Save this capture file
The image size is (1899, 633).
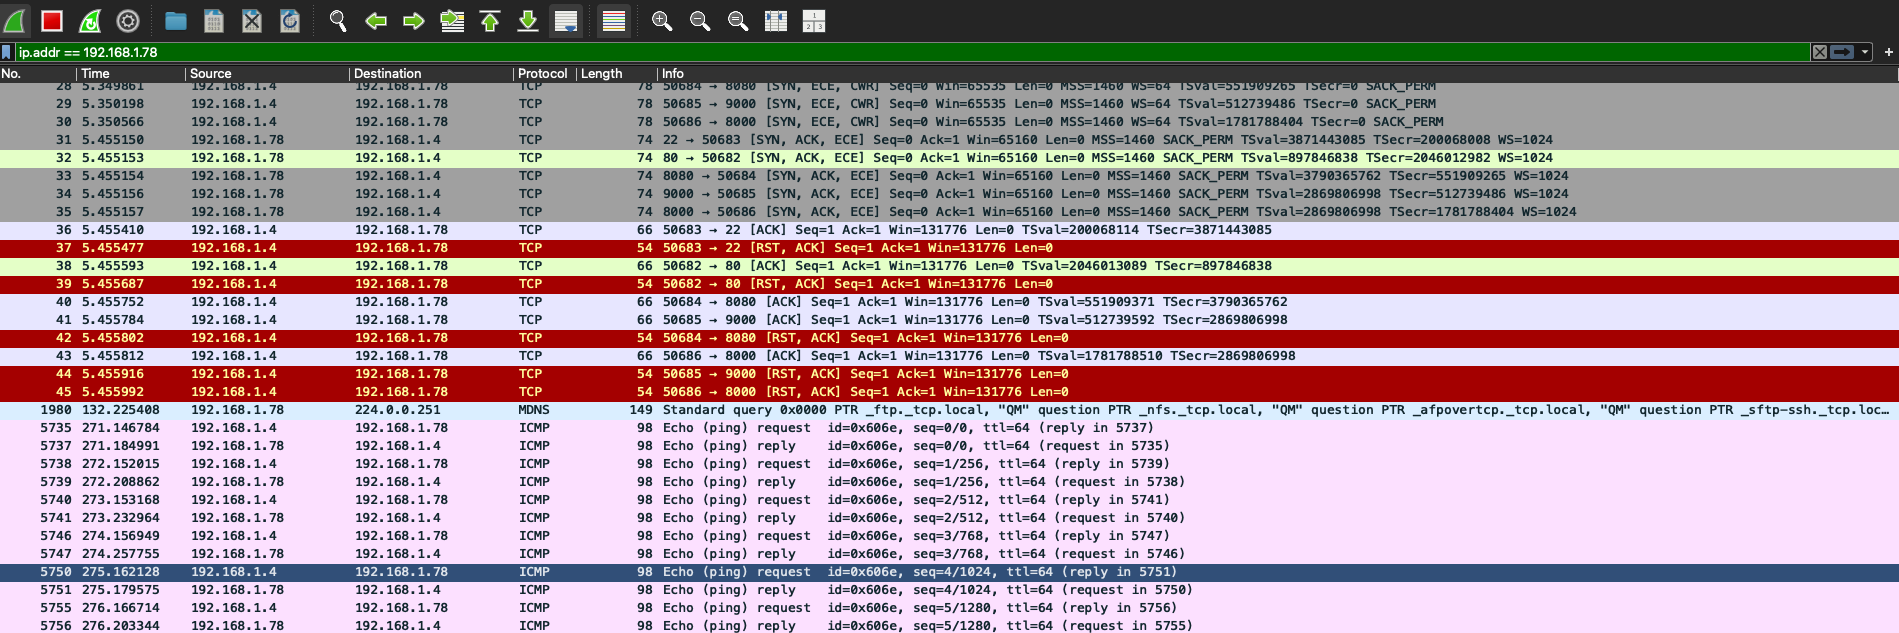(214, 21)
